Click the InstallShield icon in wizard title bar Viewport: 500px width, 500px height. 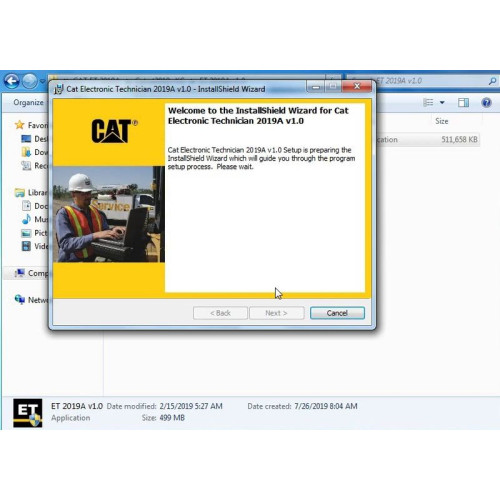(58, 89)
